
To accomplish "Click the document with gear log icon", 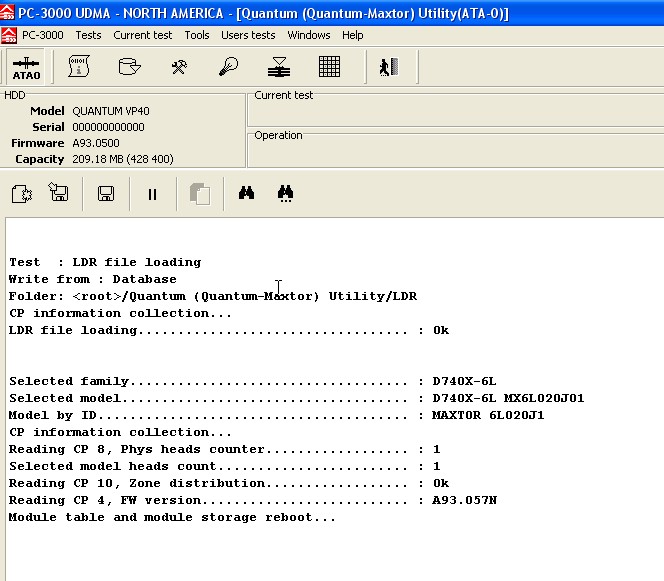I will click(x=22, y=194).
